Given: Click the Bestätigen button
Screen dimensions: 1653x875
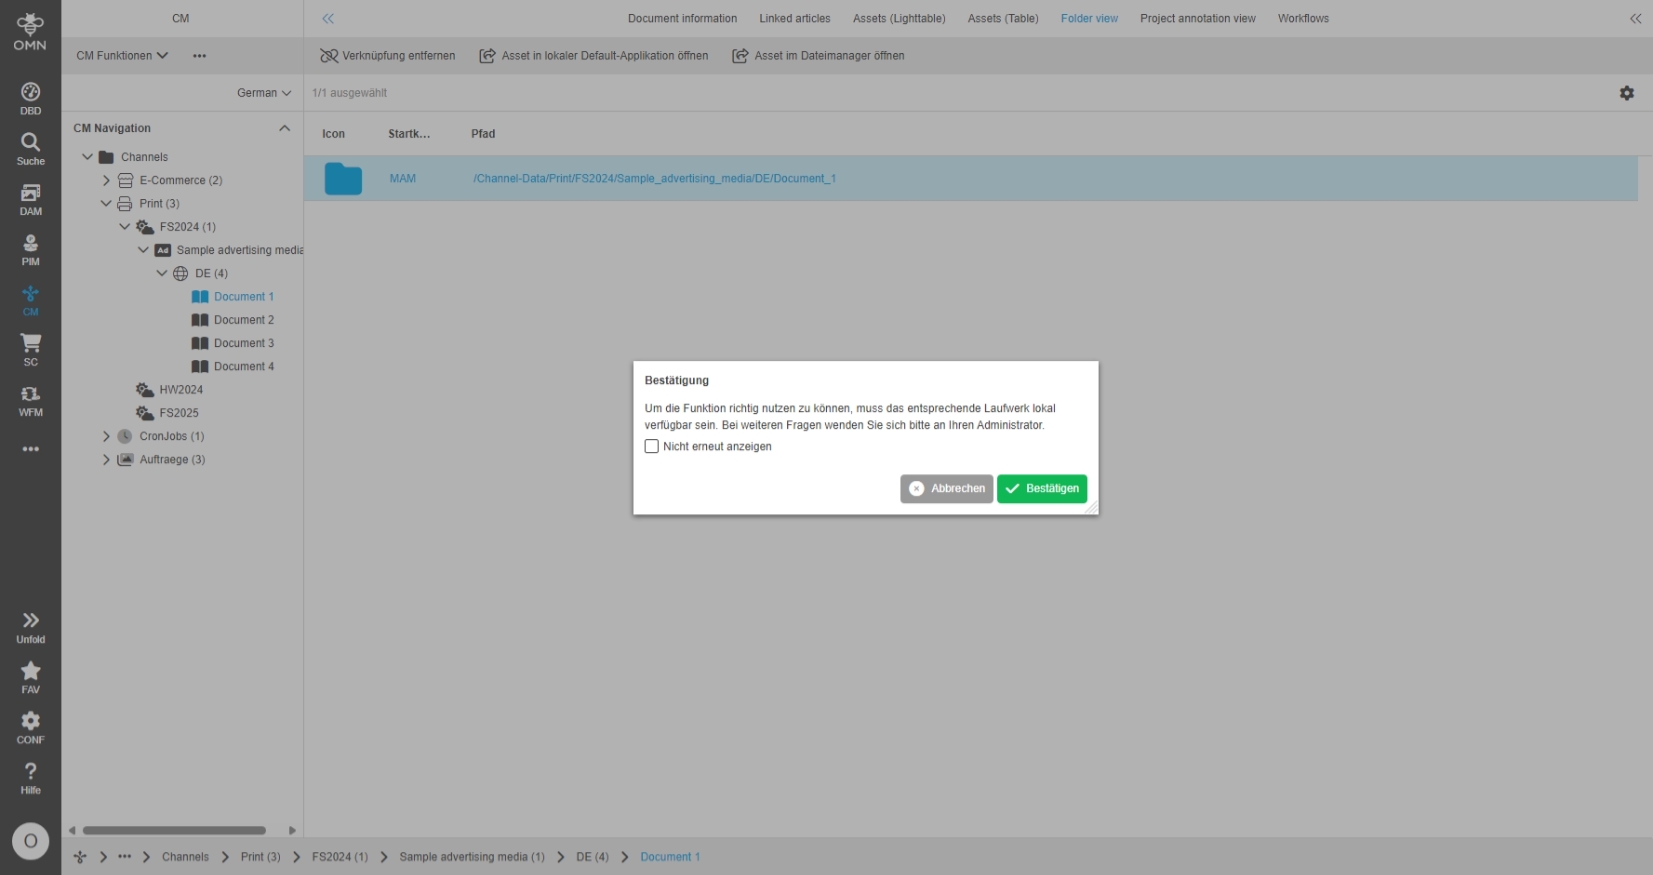Looking at the screenshot, I should click(1042, 489).
